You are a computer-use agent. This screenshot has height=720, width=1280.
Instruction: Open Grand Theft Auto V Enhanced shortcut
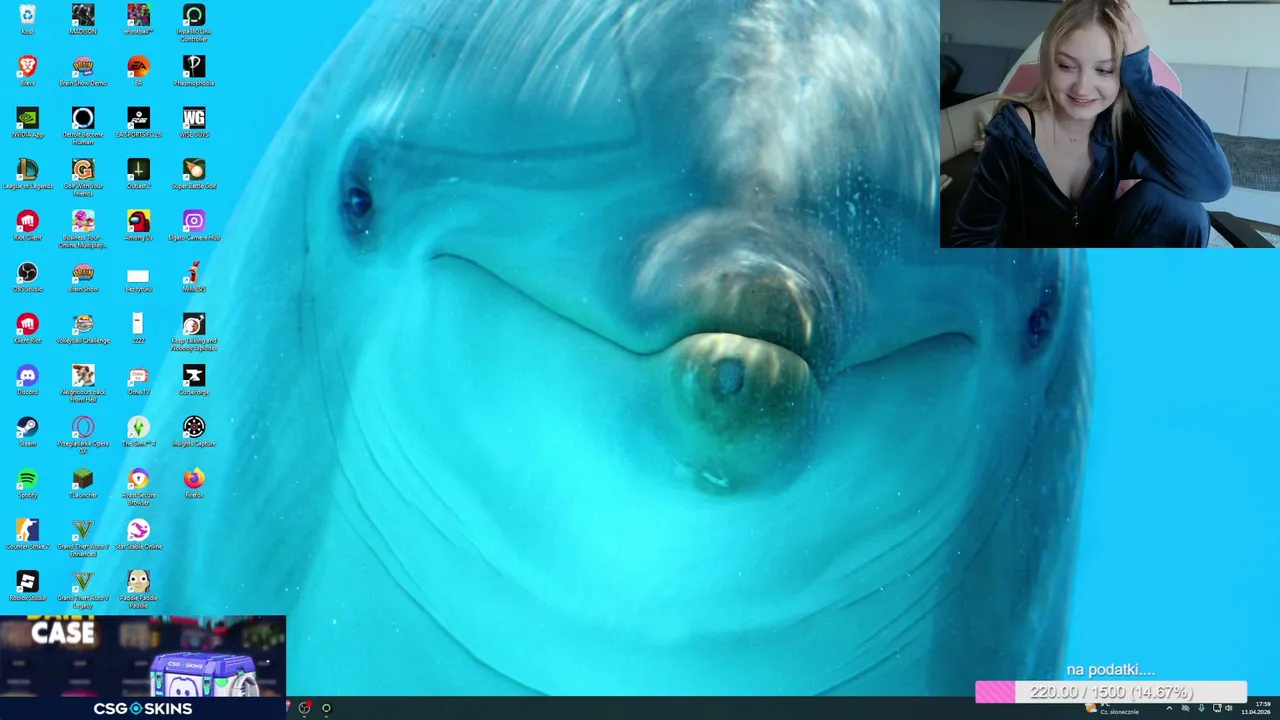(x=83, y=538)
